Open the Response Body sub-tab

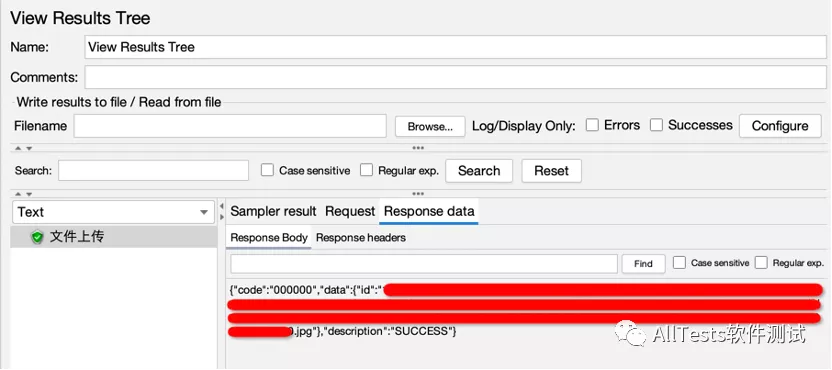269,238
